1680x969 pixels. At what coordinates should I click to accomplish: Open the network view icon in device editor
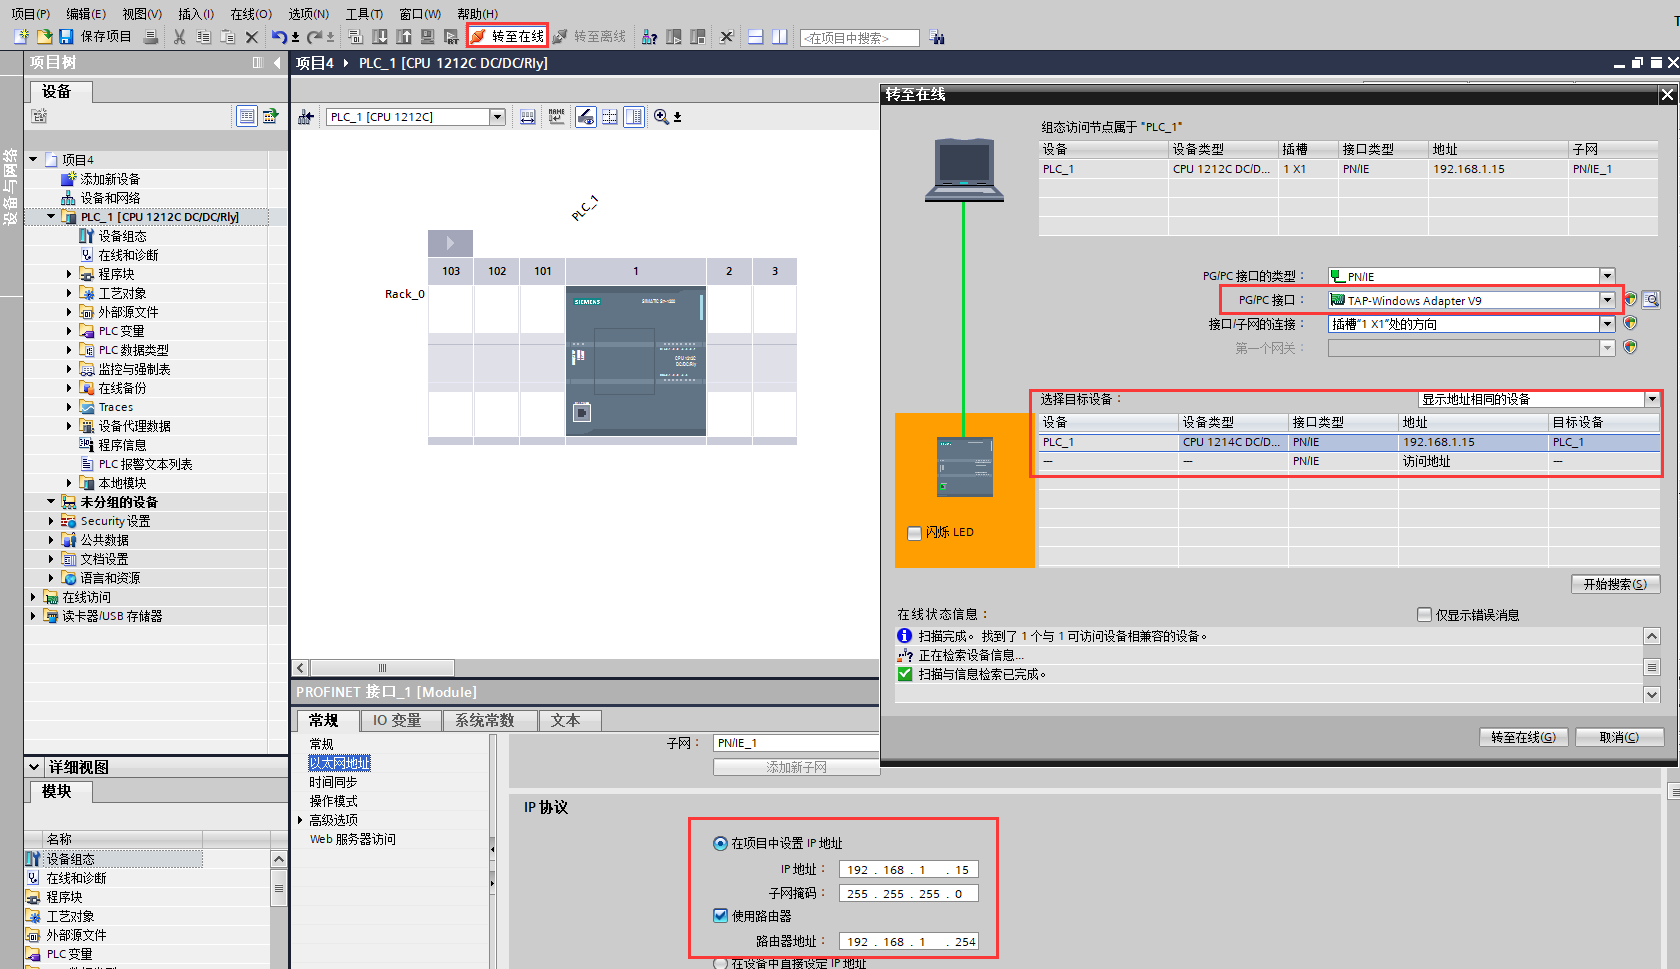[306, 117]
